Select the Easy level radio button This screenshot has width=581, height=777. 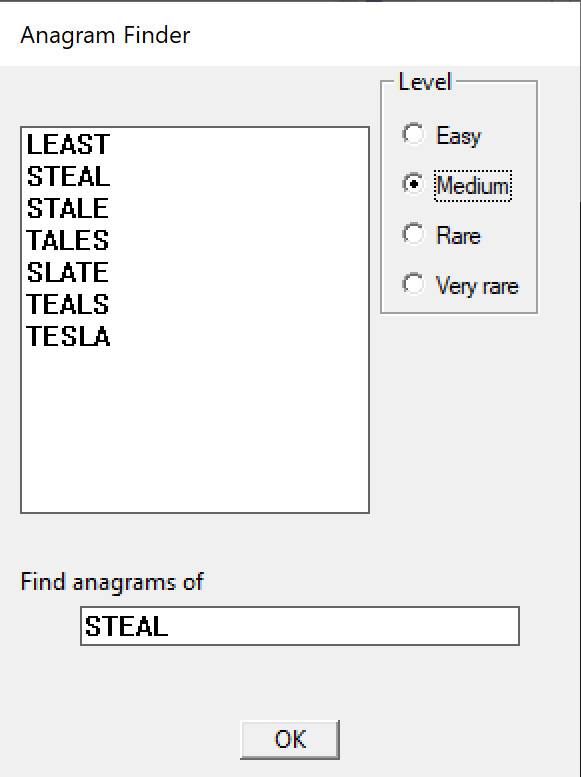coord(413,134)
